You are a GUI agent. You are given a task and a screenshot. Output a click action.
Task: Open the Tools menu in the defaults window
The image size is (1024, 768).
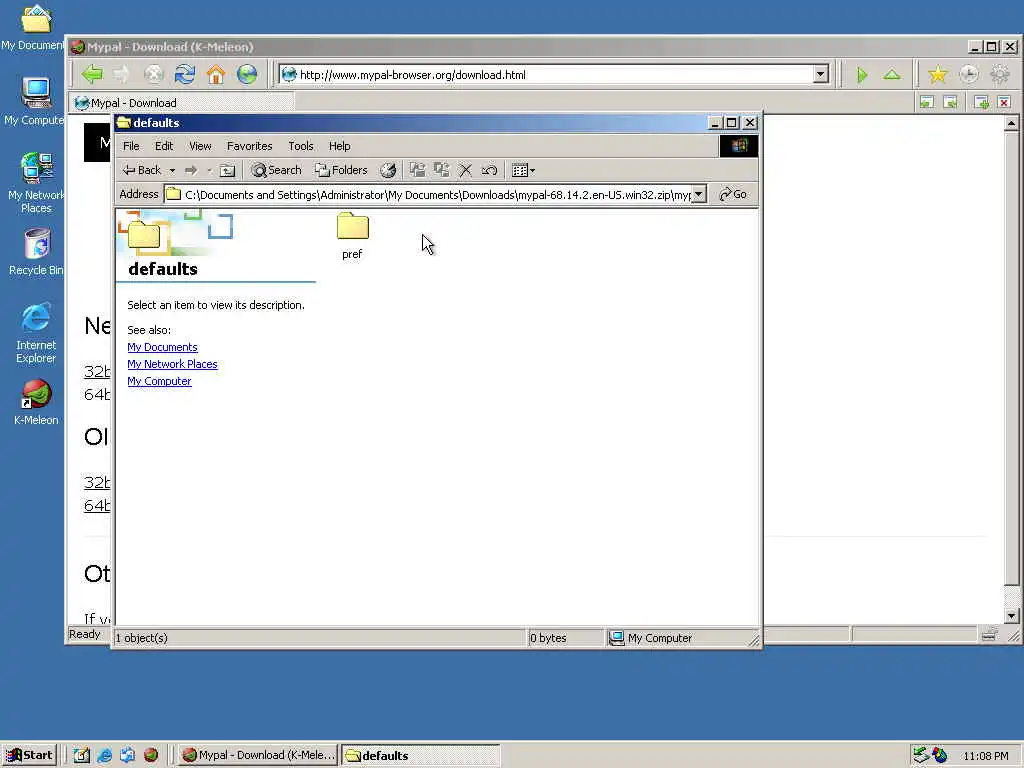point(301,146)
